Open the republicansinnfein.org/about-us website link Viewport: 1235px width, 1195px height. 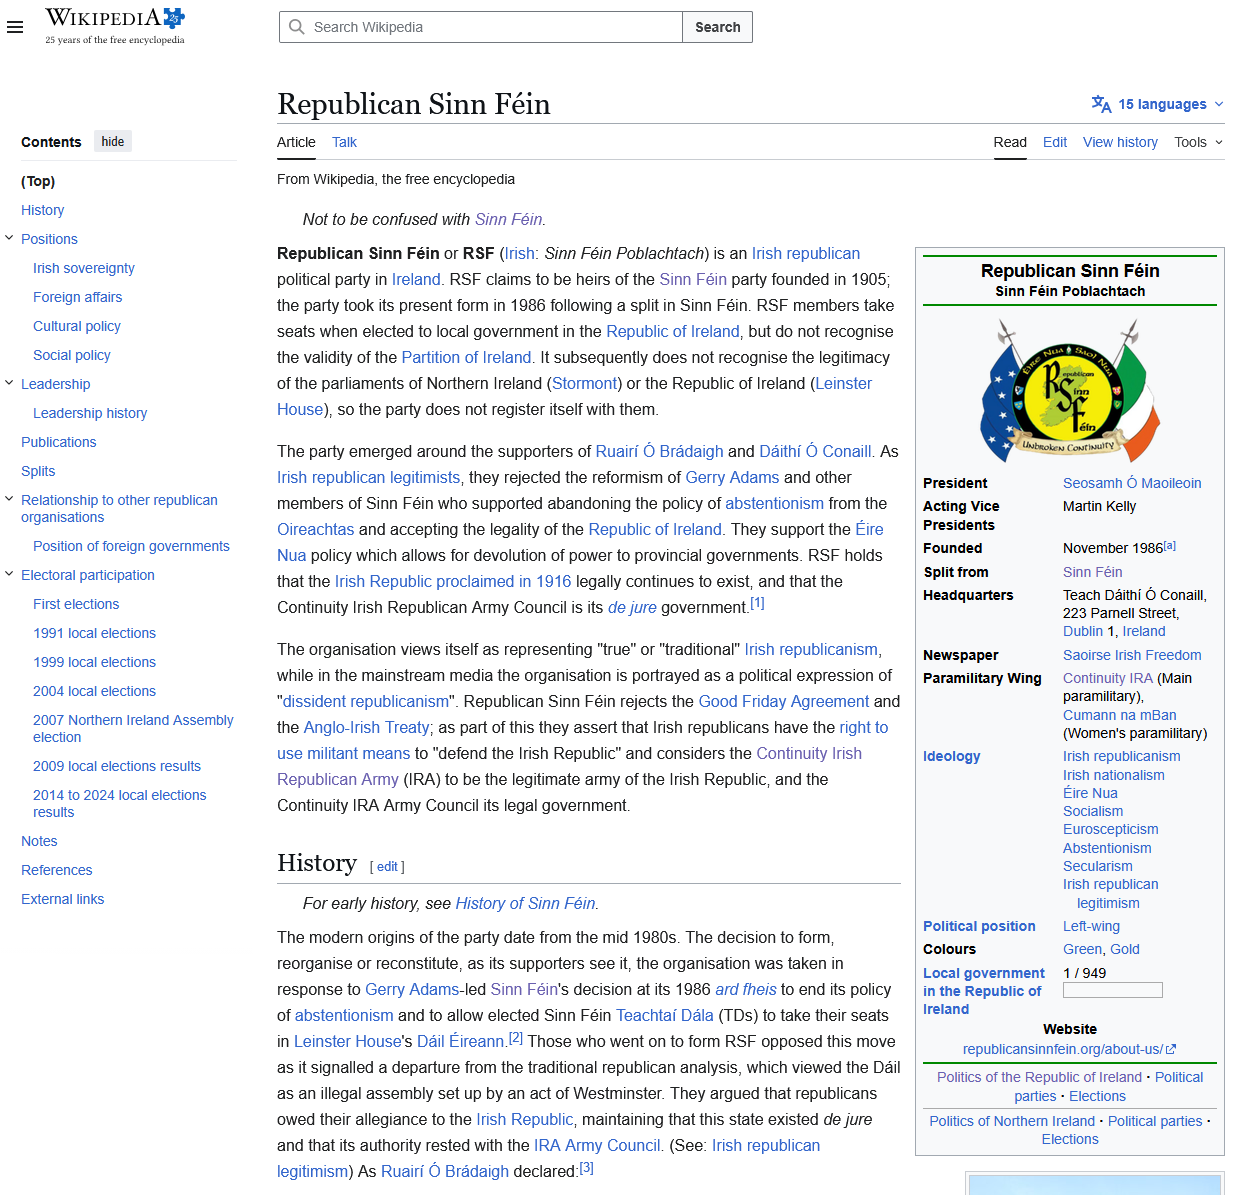tap(1069, 1049)
